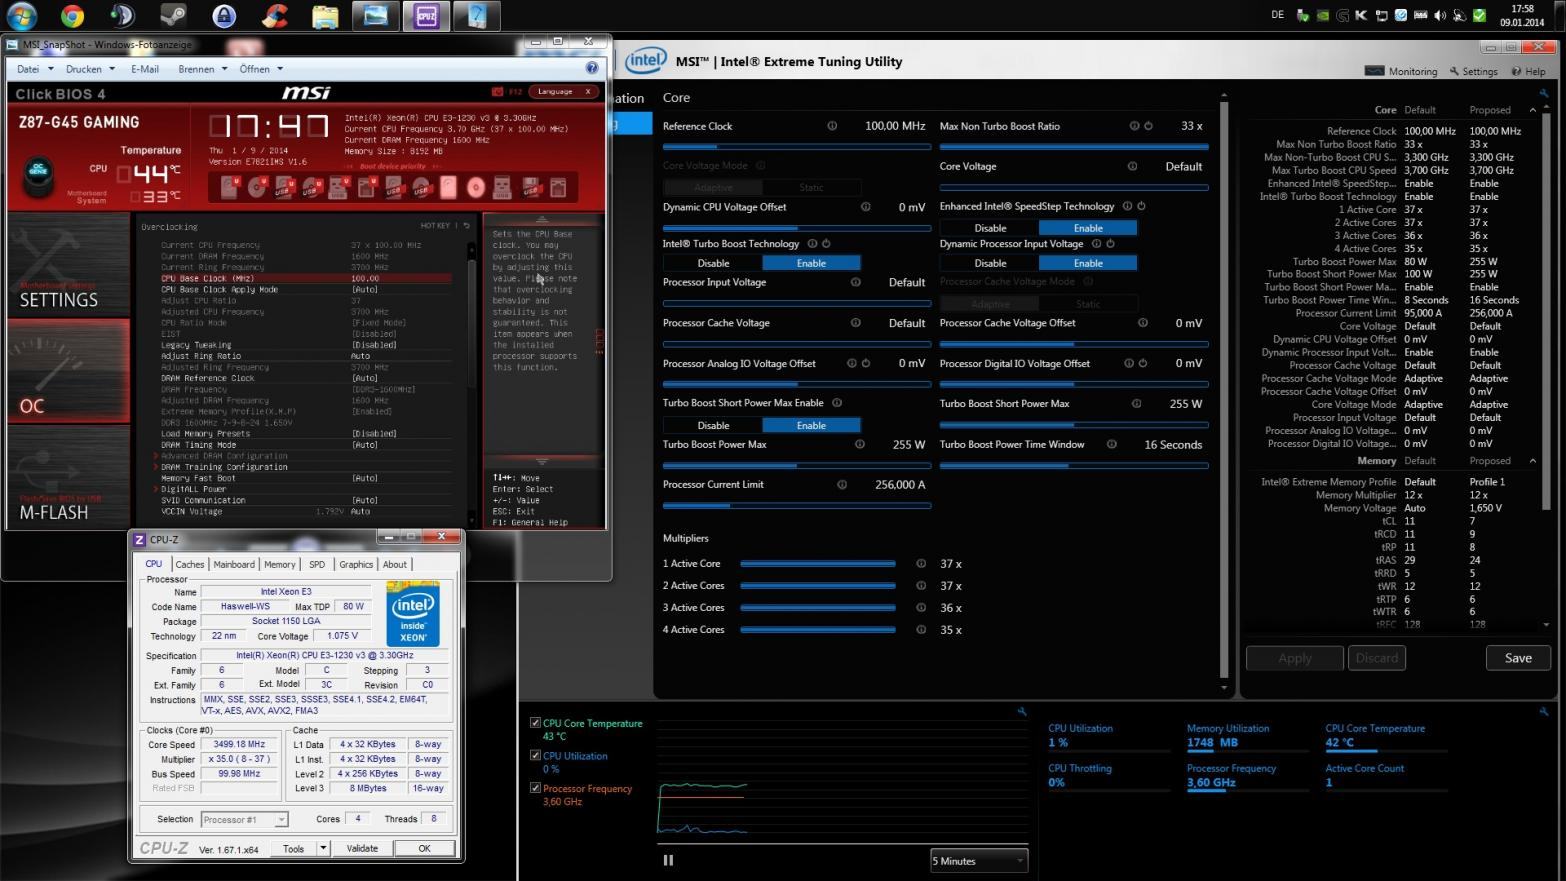Screen dimensions: 1566x881
Task: Open Google Chrome from the taskbar
Action: [71, 15]
